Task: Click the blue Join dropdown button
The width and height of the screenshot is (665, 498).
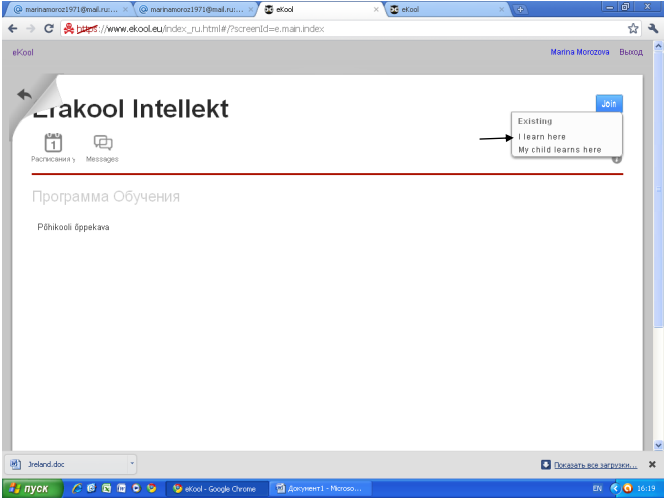Action: (609, 104)
